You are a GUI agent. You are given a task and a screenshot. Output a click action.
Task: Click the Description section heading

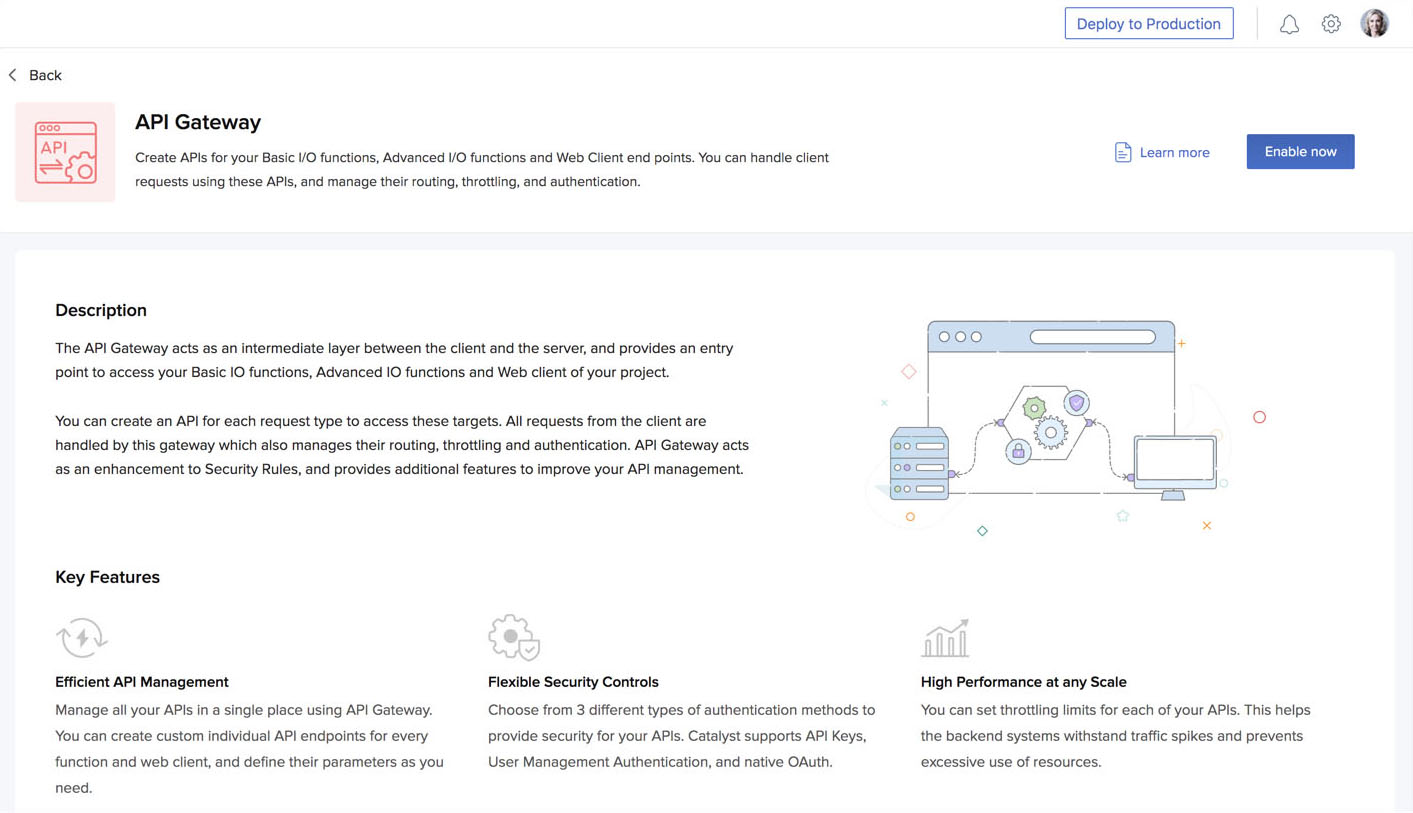(100, 310)
